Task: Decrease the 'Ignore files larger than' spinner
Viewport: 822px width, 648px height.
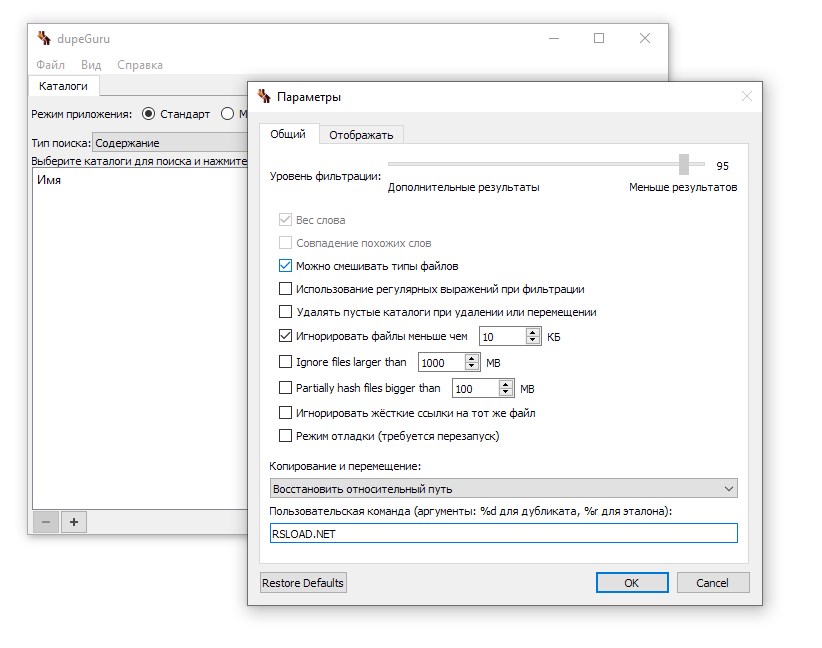Action: point(472,365)
